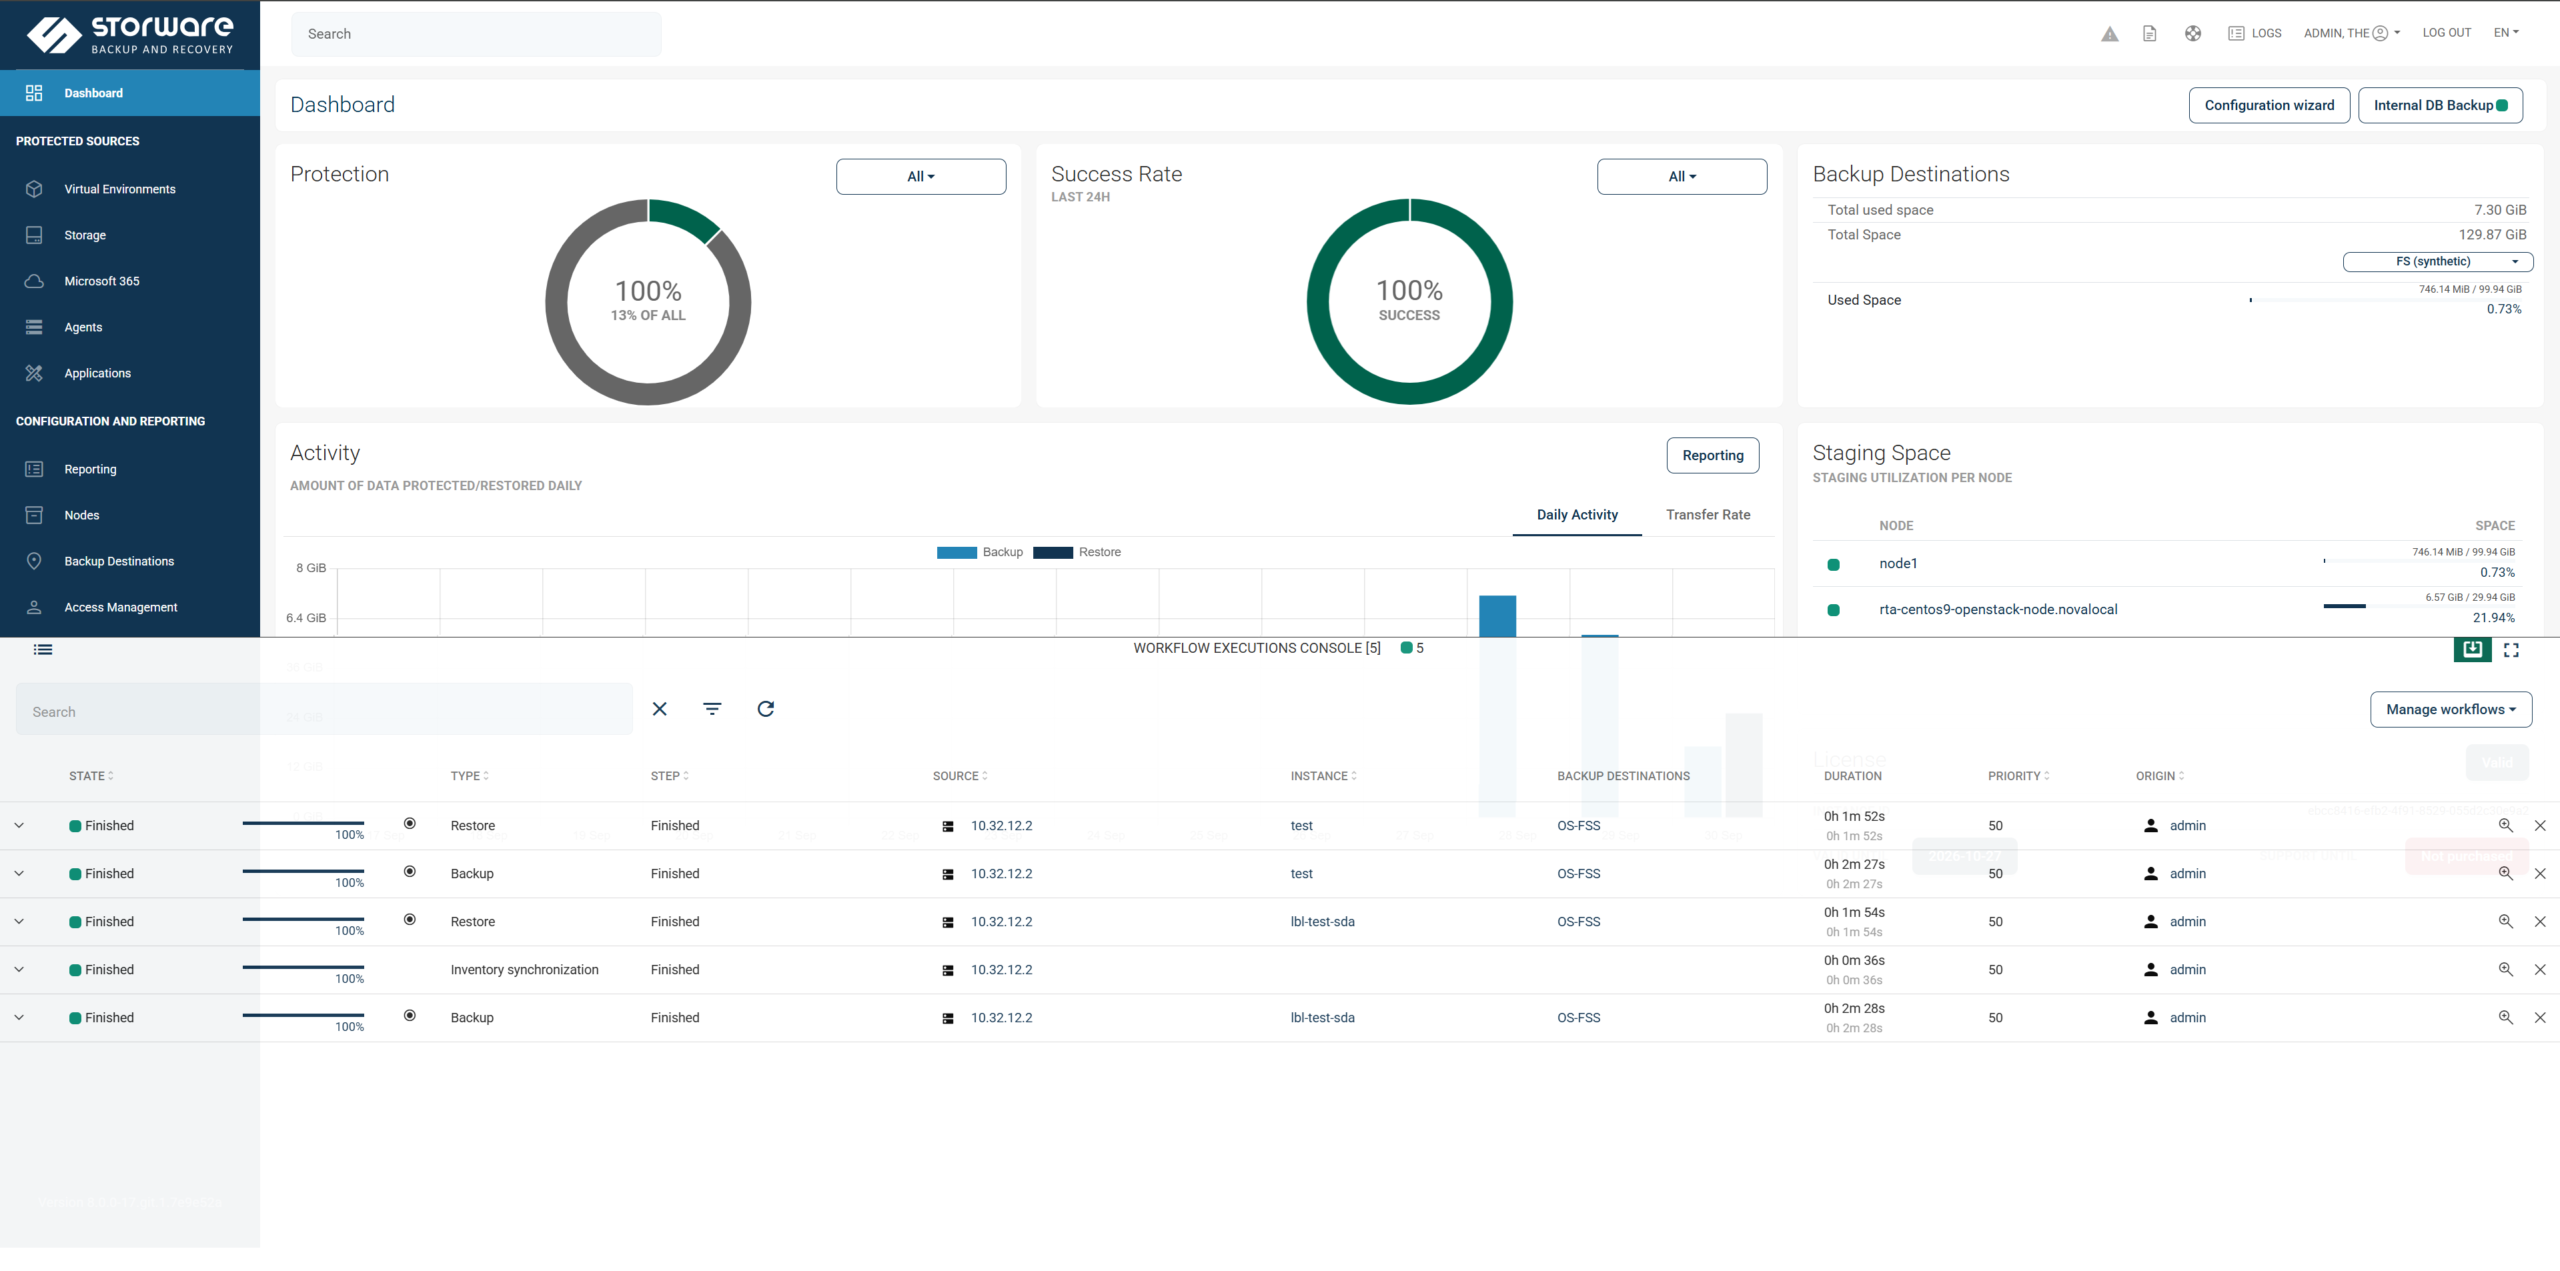Open the LOGS link in header

point(2254,33)
